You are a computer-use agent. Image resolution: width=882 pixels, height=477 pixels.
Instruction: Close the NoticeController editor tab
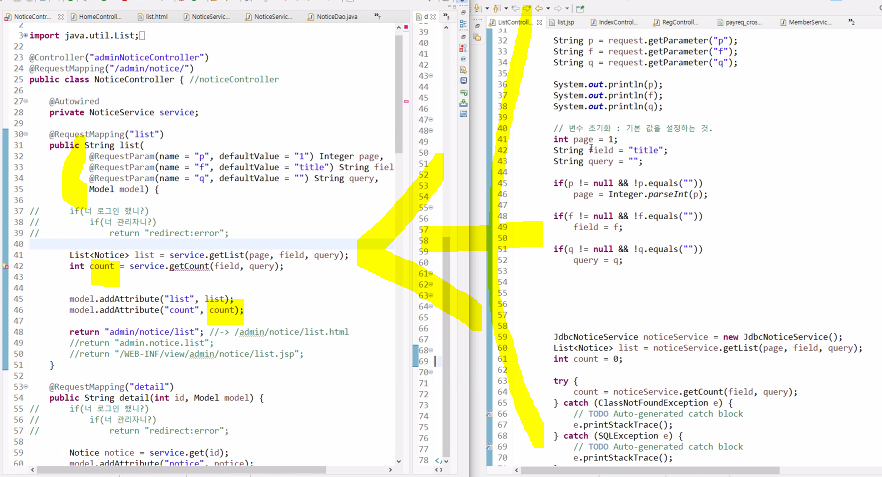coord(61,17)
